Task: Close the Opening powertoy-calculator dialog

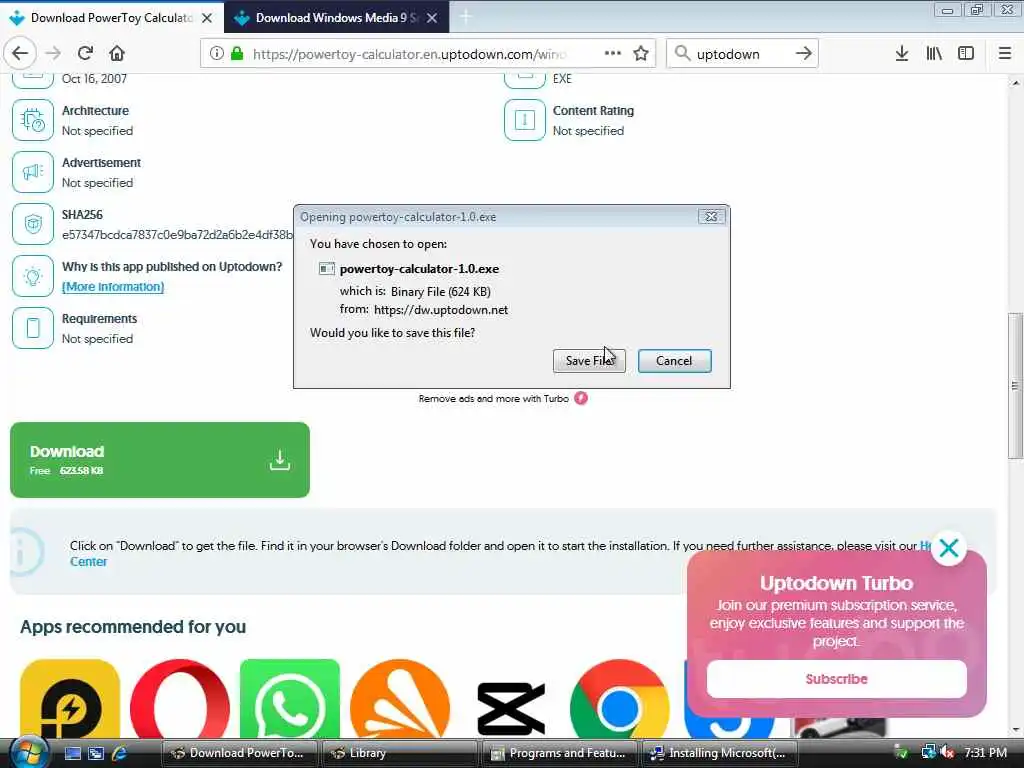Action: pyautogui.click(x=711, y=217)
